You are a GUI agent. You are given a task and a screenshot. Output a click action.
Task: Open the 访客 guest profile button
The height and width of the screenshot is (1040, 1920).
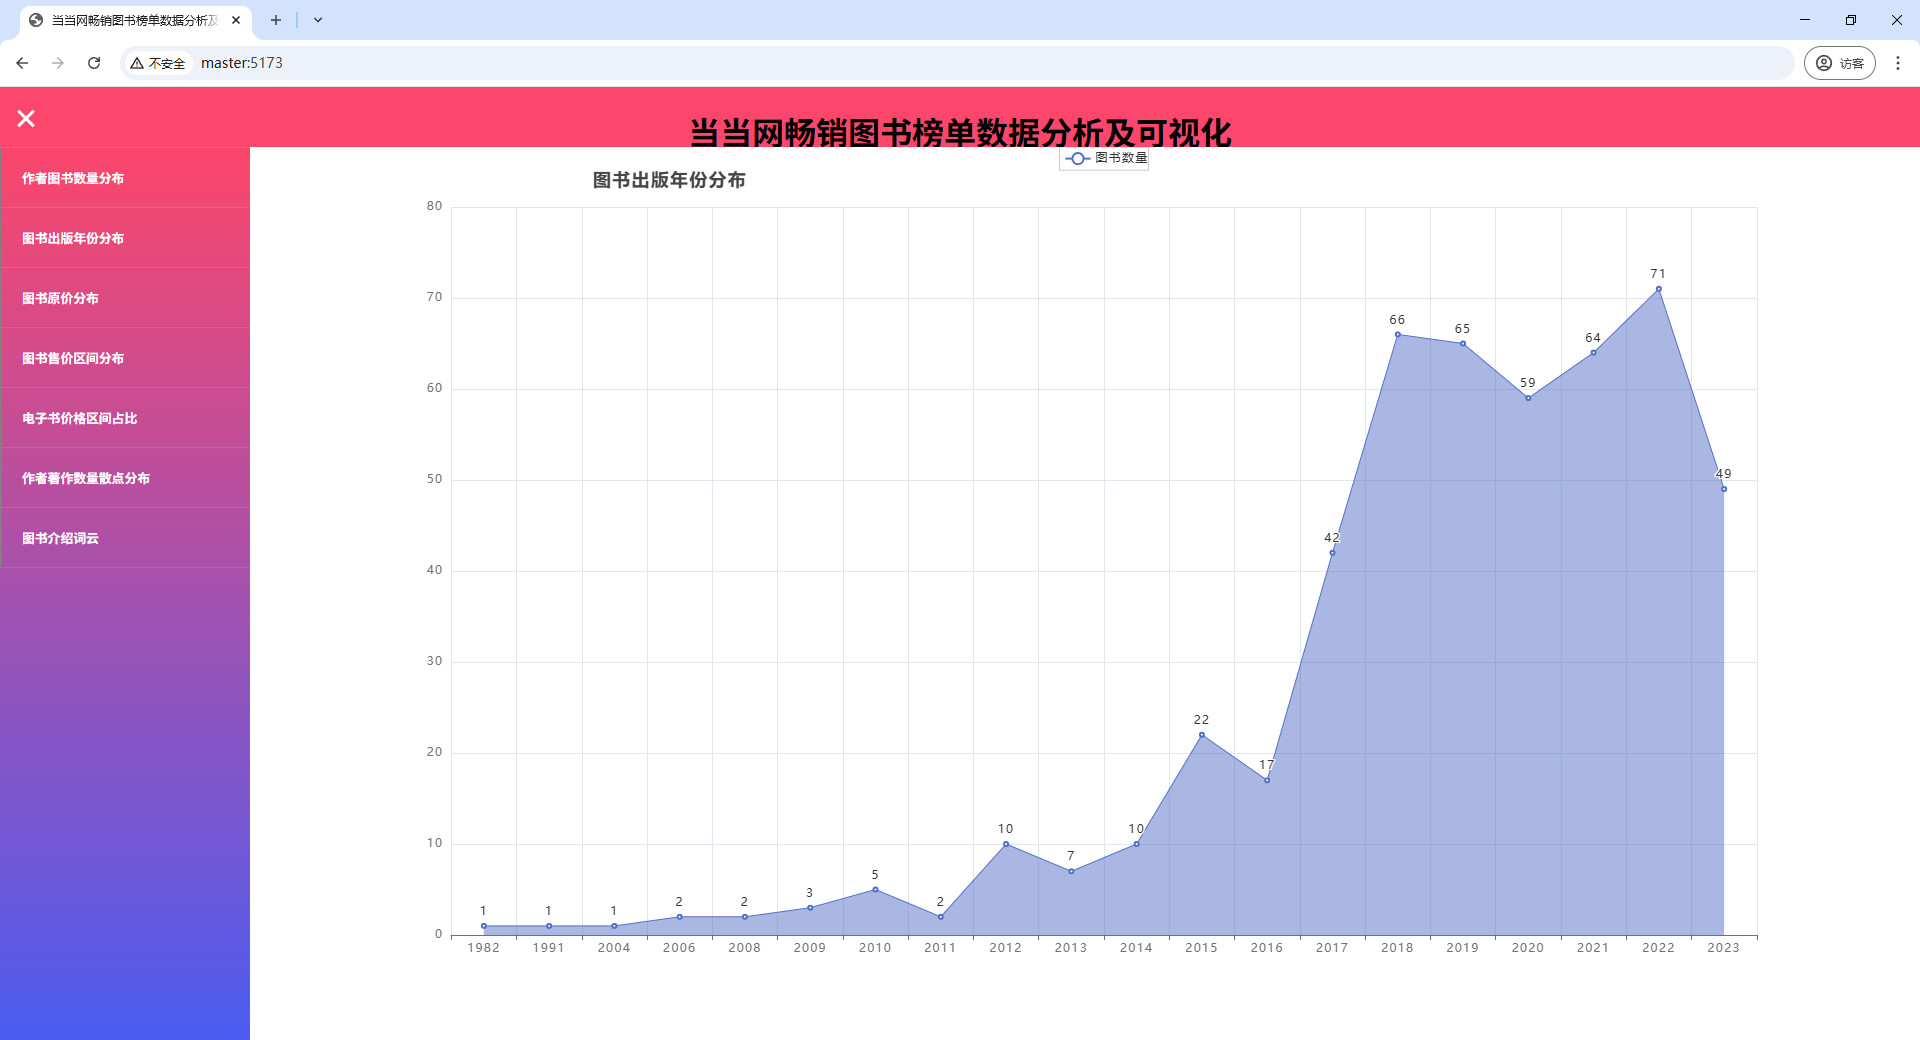(1839, 63)
